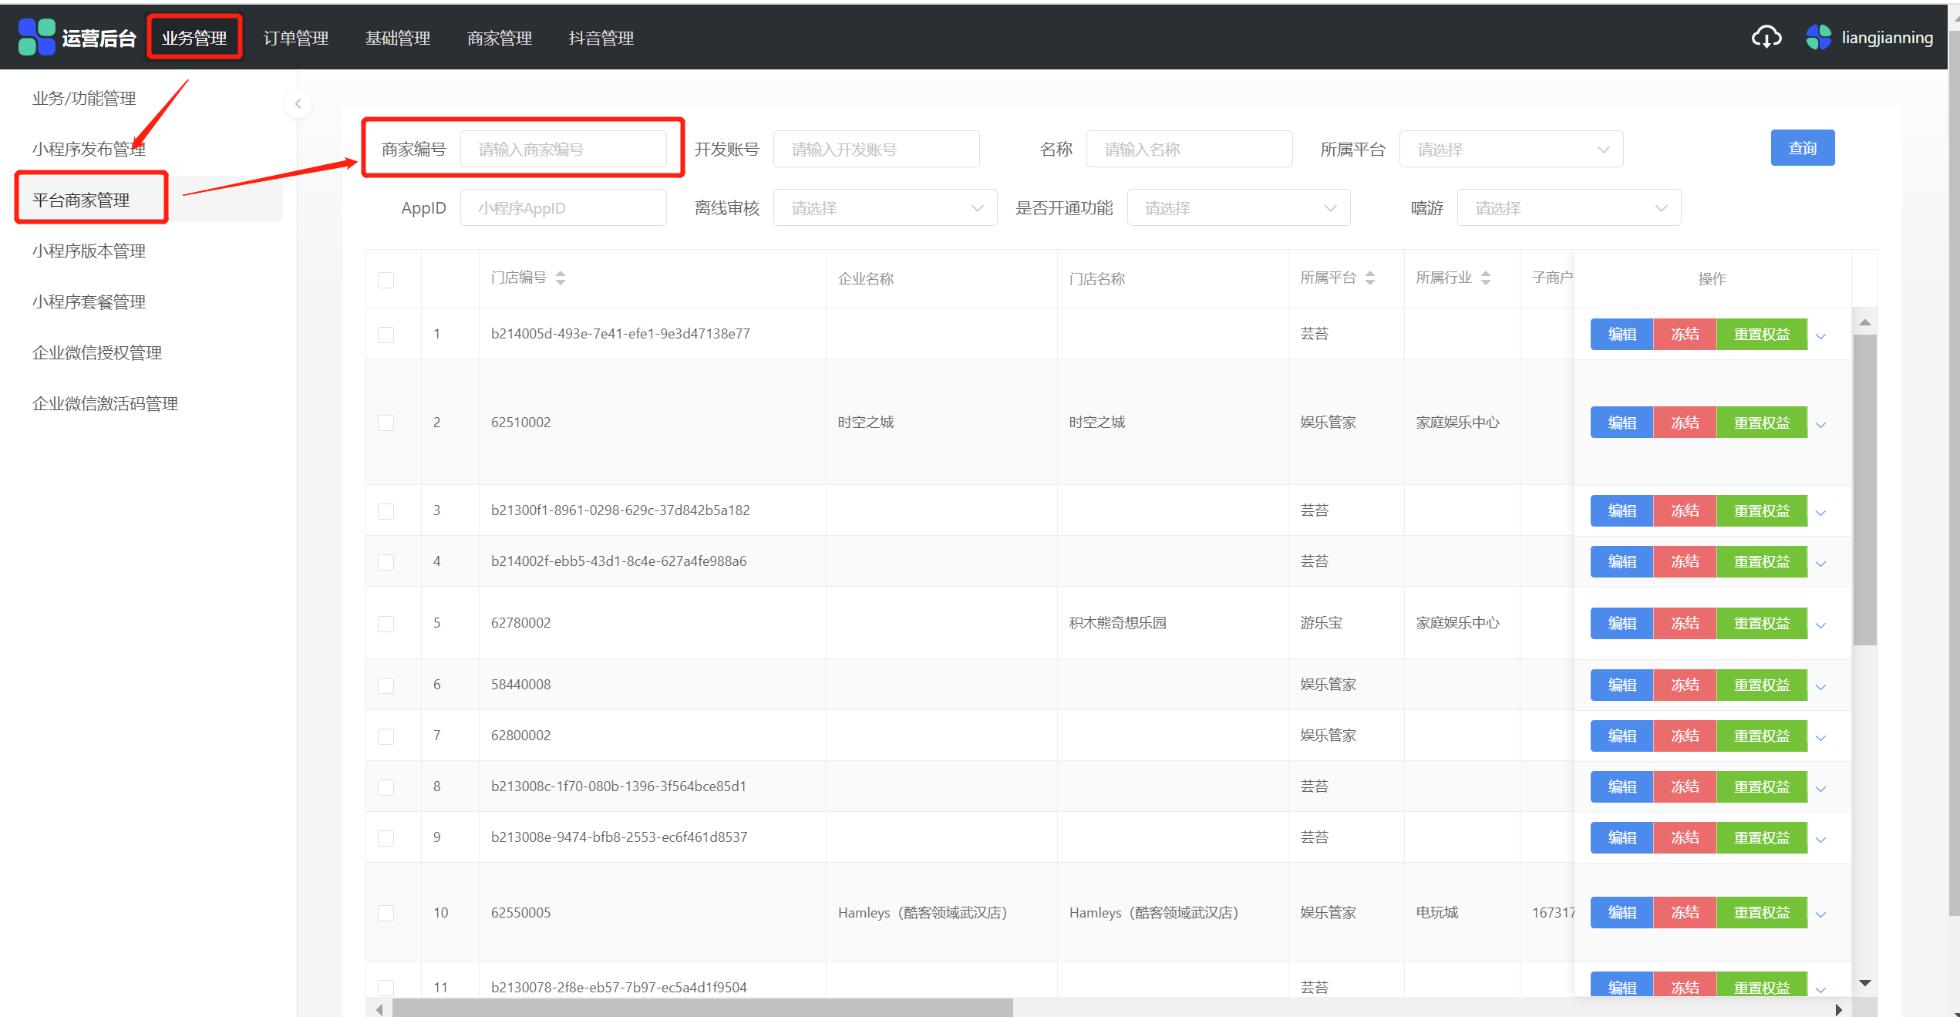Open 抖音管理 top menu

click(x=601, y=38)
